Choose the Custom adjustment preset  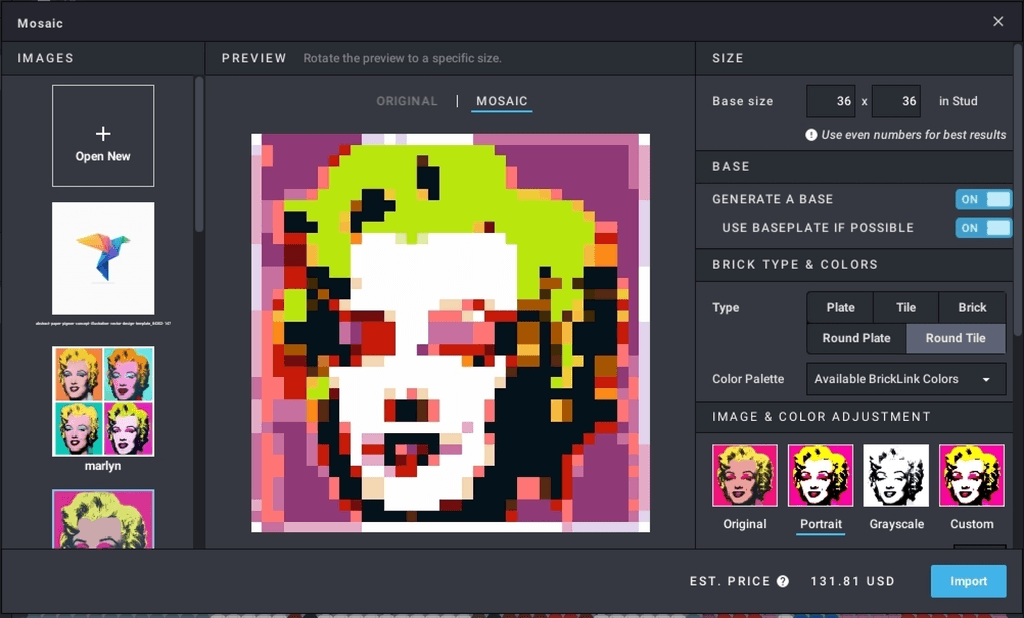971,476
